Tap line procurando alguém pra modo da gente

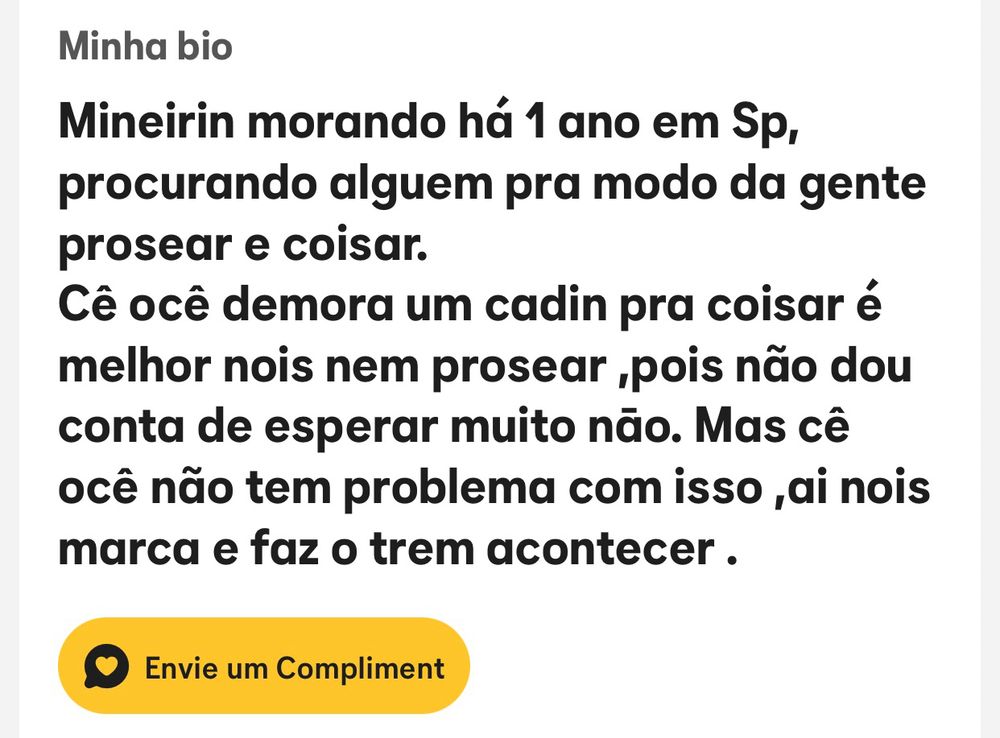(x=492, y=187)
